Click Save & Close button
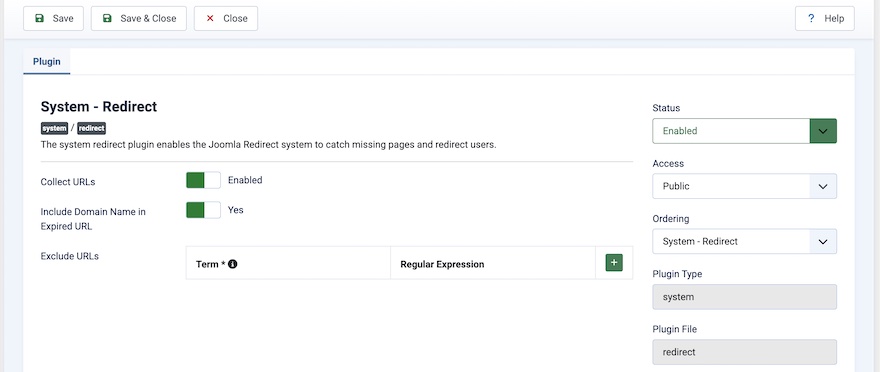Image resolution: width=880 pixels, height=372 pixels. (x=139, y=19)
